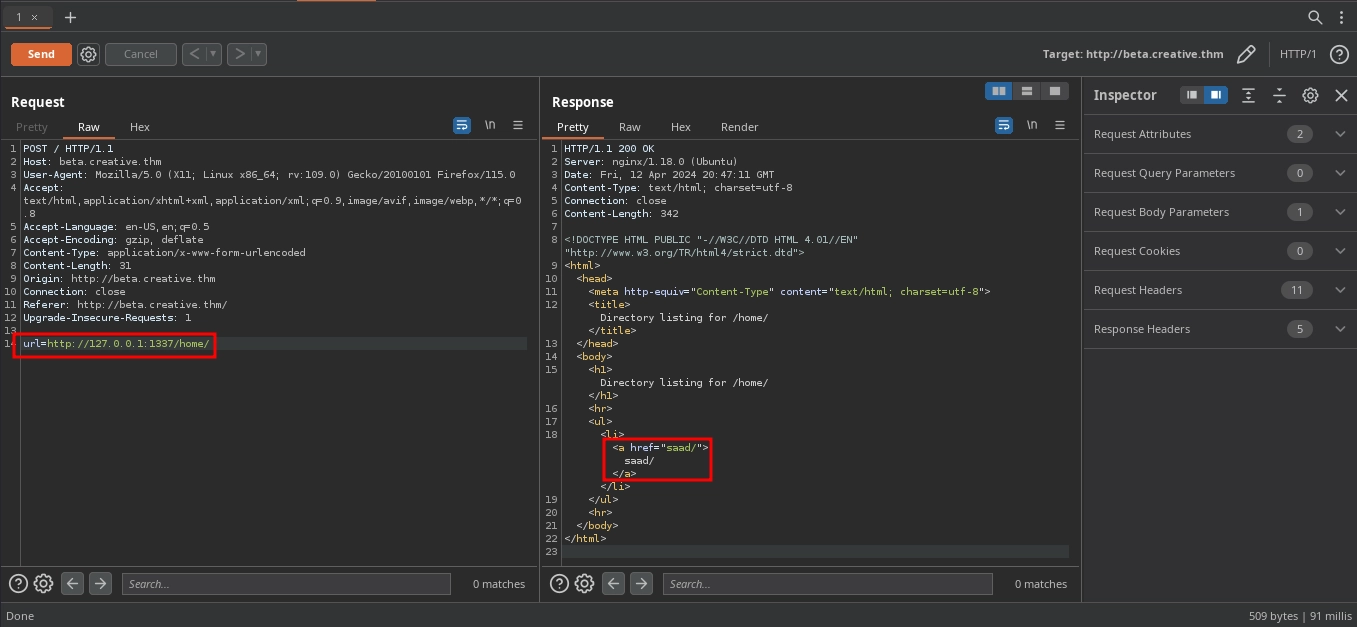
Task: Open the Request panel hamburger menu
Action: coord(518,125)
